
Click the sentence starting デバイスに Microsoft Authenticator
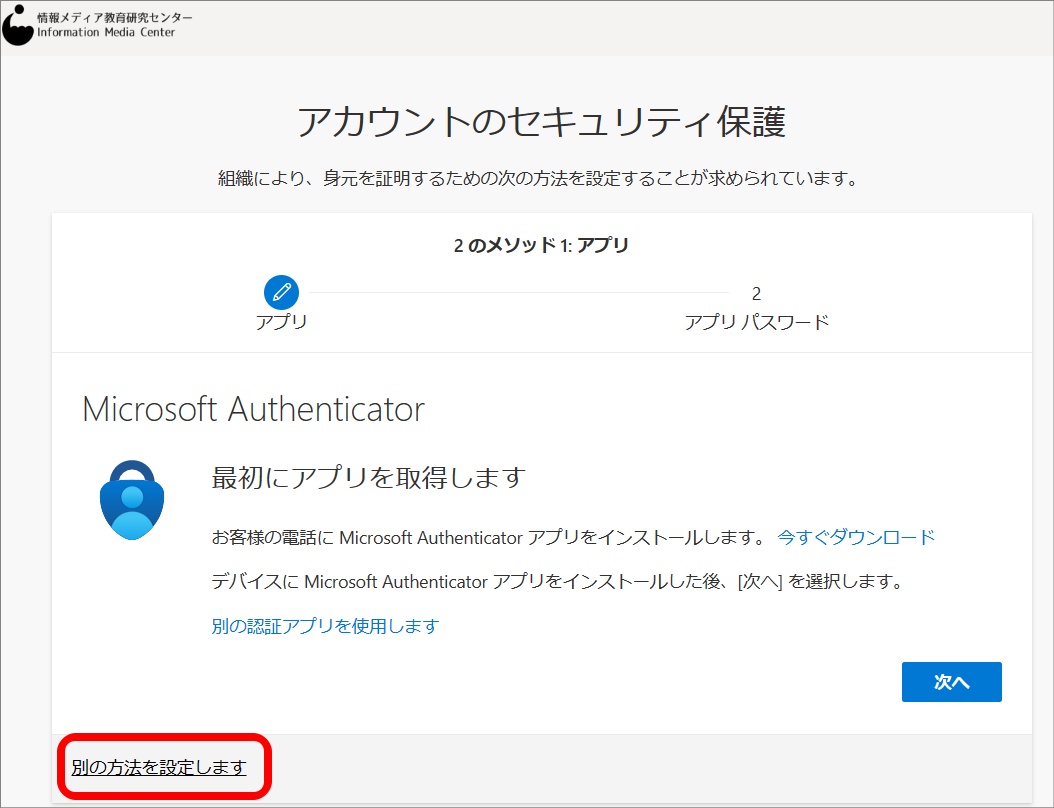point(558,581)
